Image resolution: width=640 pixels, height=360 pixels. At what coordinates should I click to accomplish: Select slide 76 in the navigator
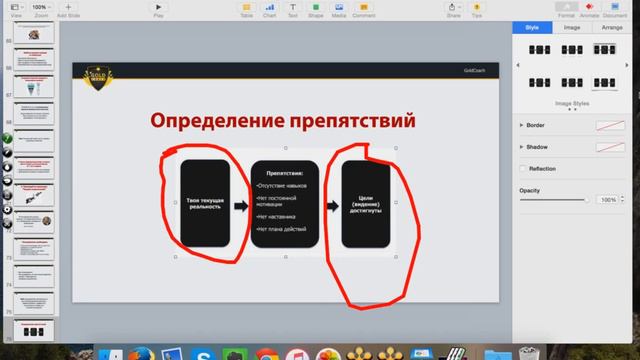point(34,331)
